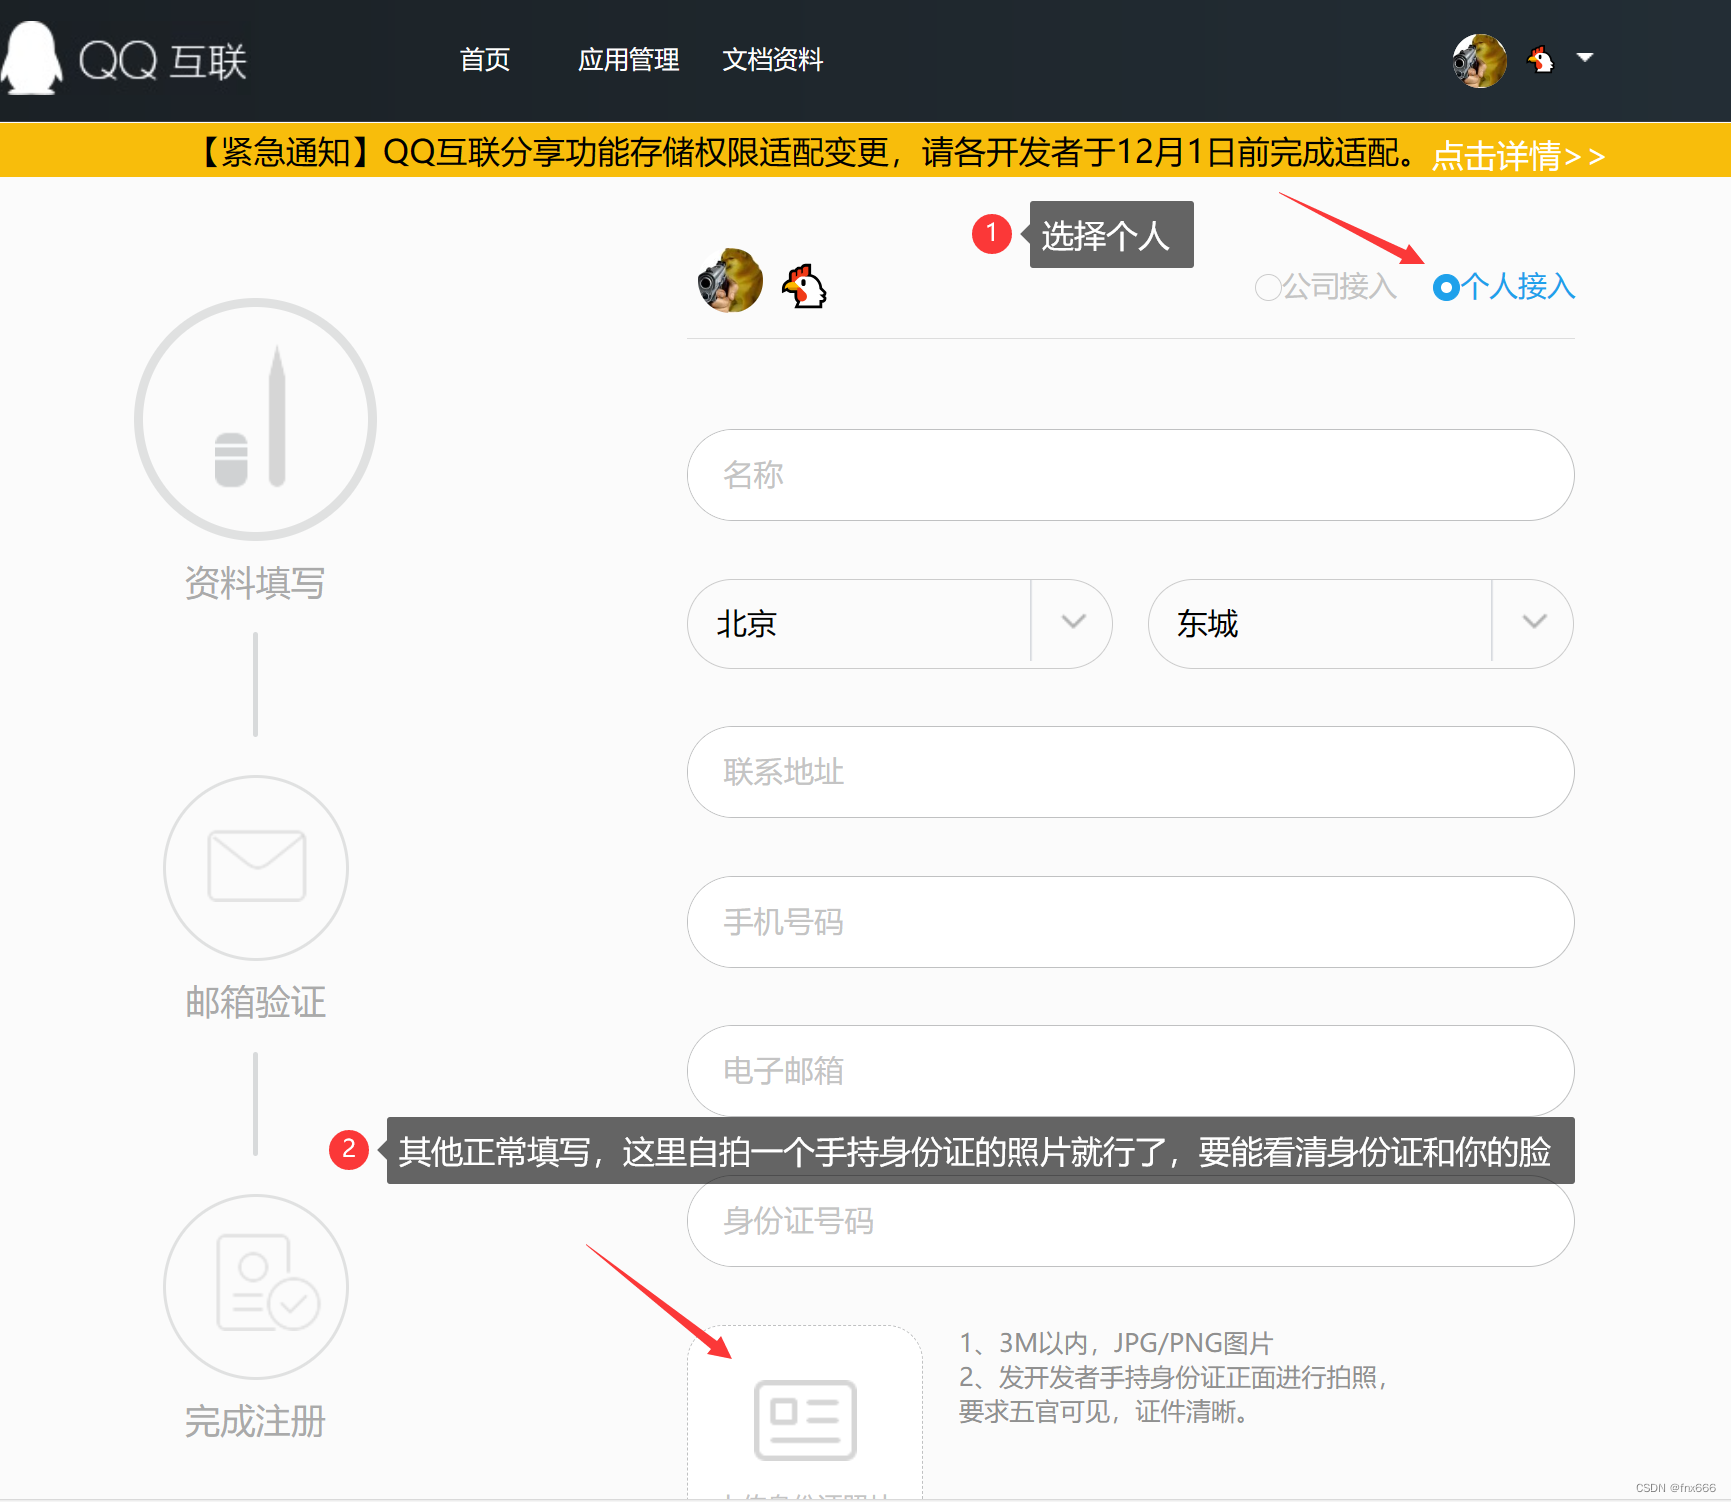Focus the 名称 input field
Screen dimensions: 1731x1502
tap(1130, 475)
